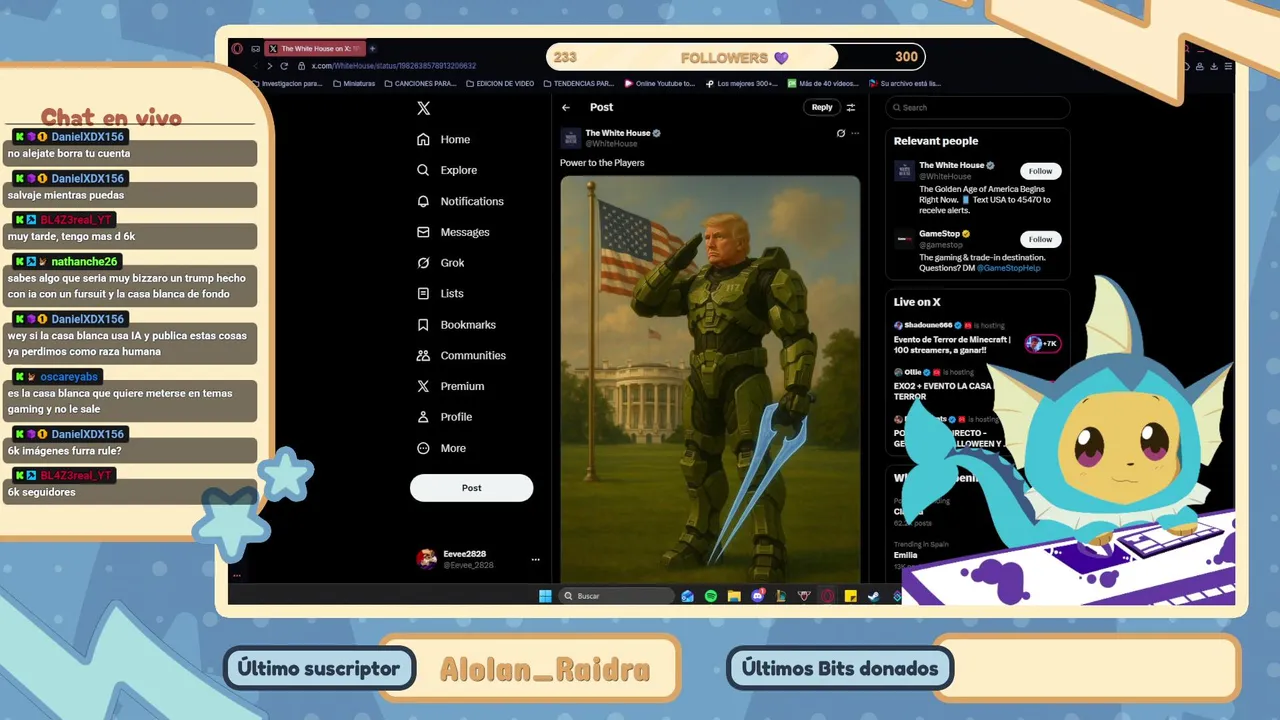This screenshot has height=720, width=1280.
Task: Click the Communities people icon
Action: (x=423, y=355)
